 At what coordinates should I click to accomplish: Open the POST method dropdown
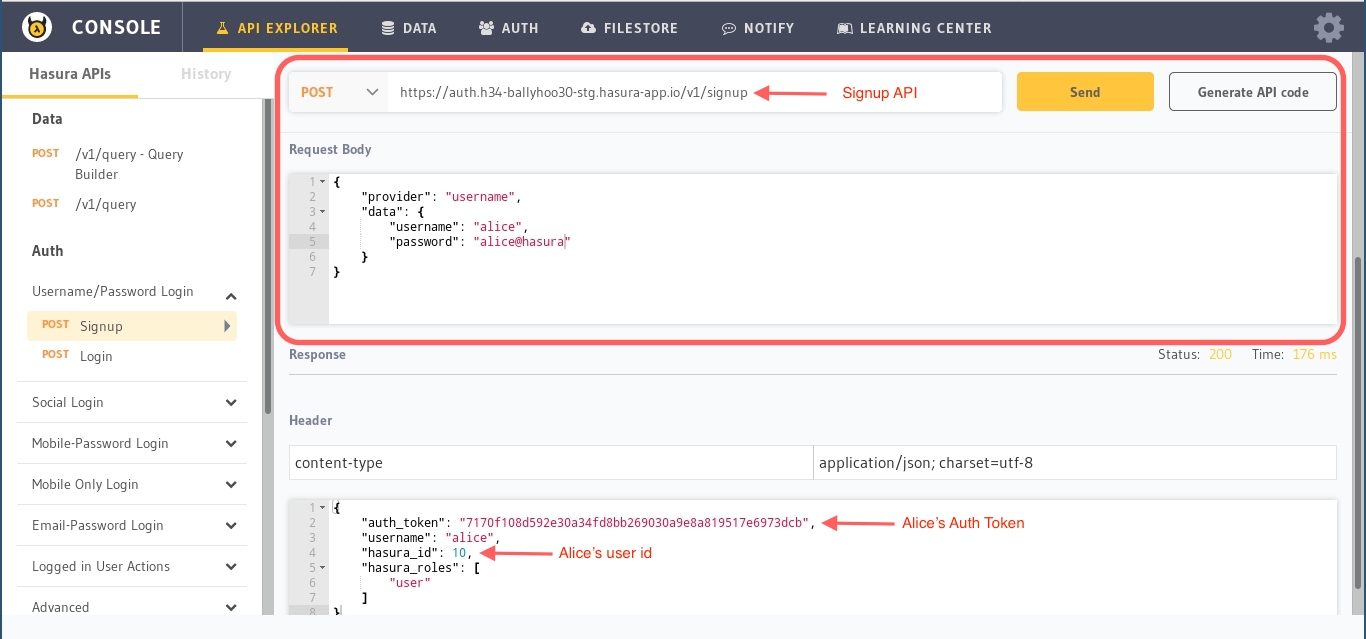(x=339, y=92)
